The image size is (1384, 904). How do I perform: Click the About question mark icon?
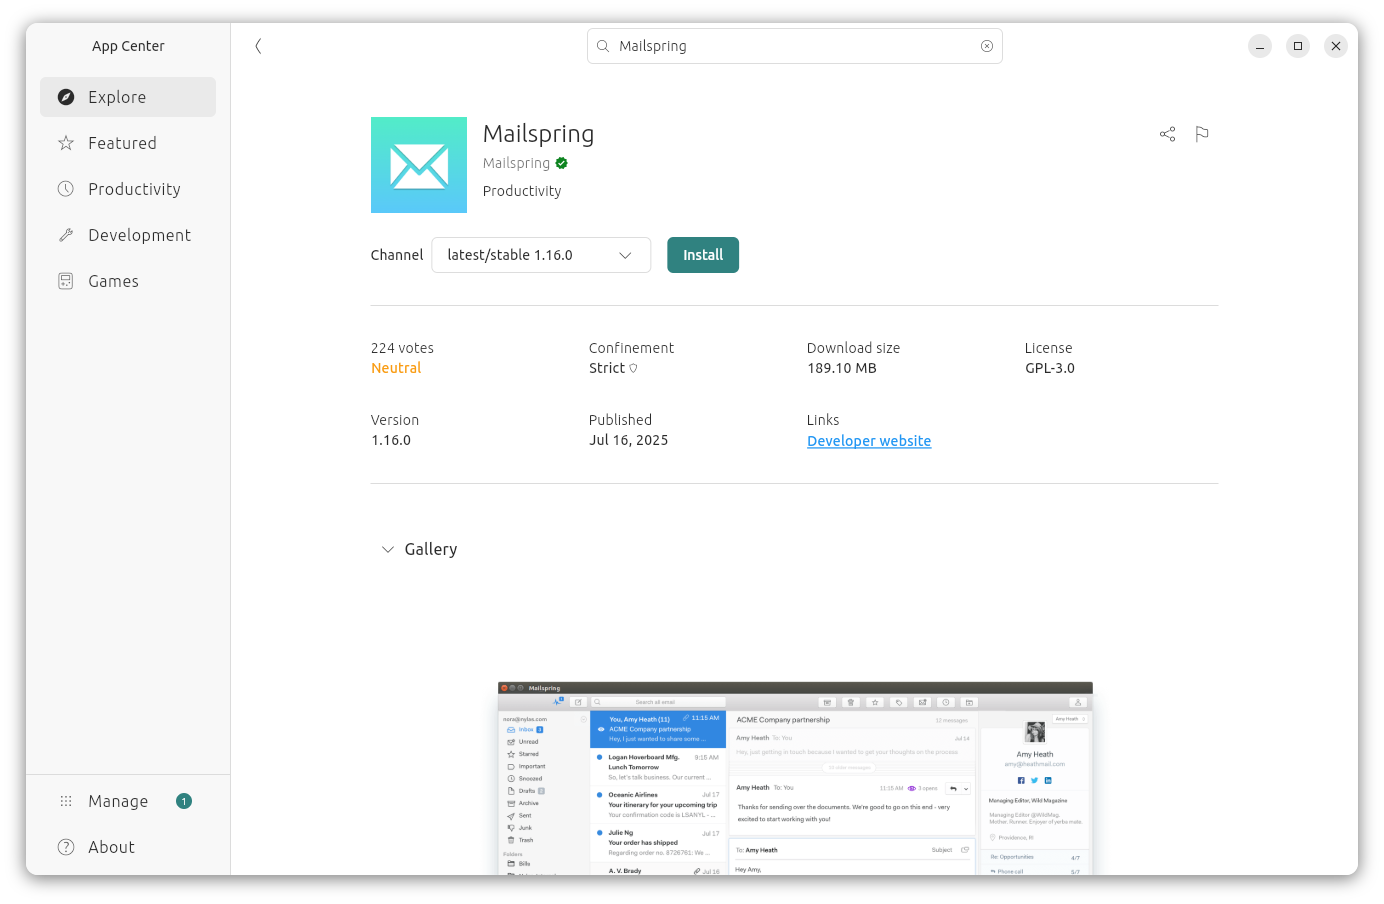[x=64, y=846]
